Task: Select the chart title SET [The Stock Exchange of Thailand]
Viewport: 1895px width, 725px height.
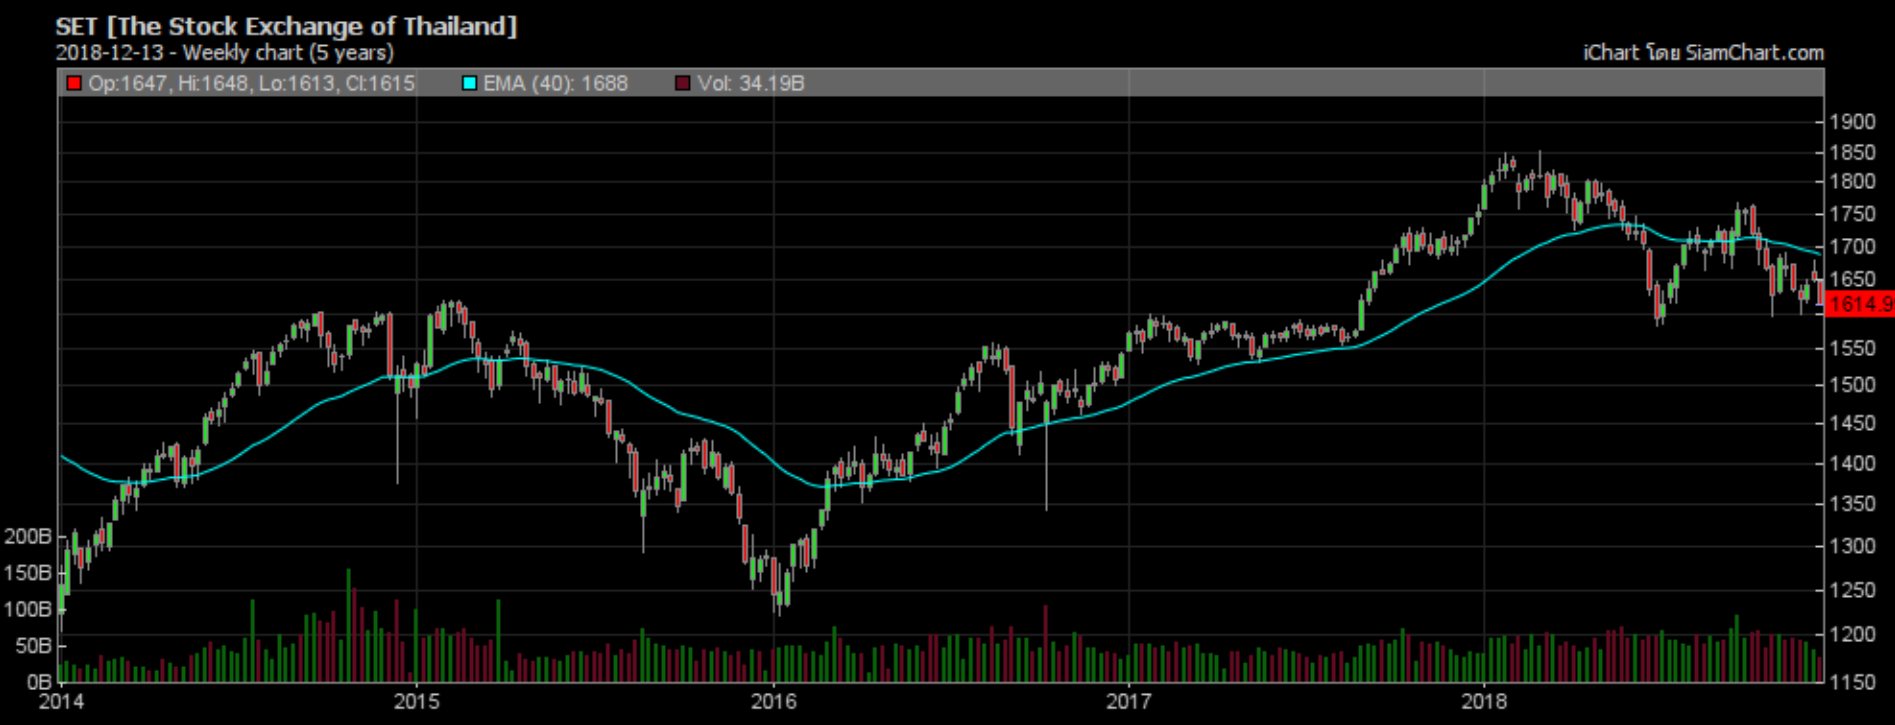Action: [286, 26]
